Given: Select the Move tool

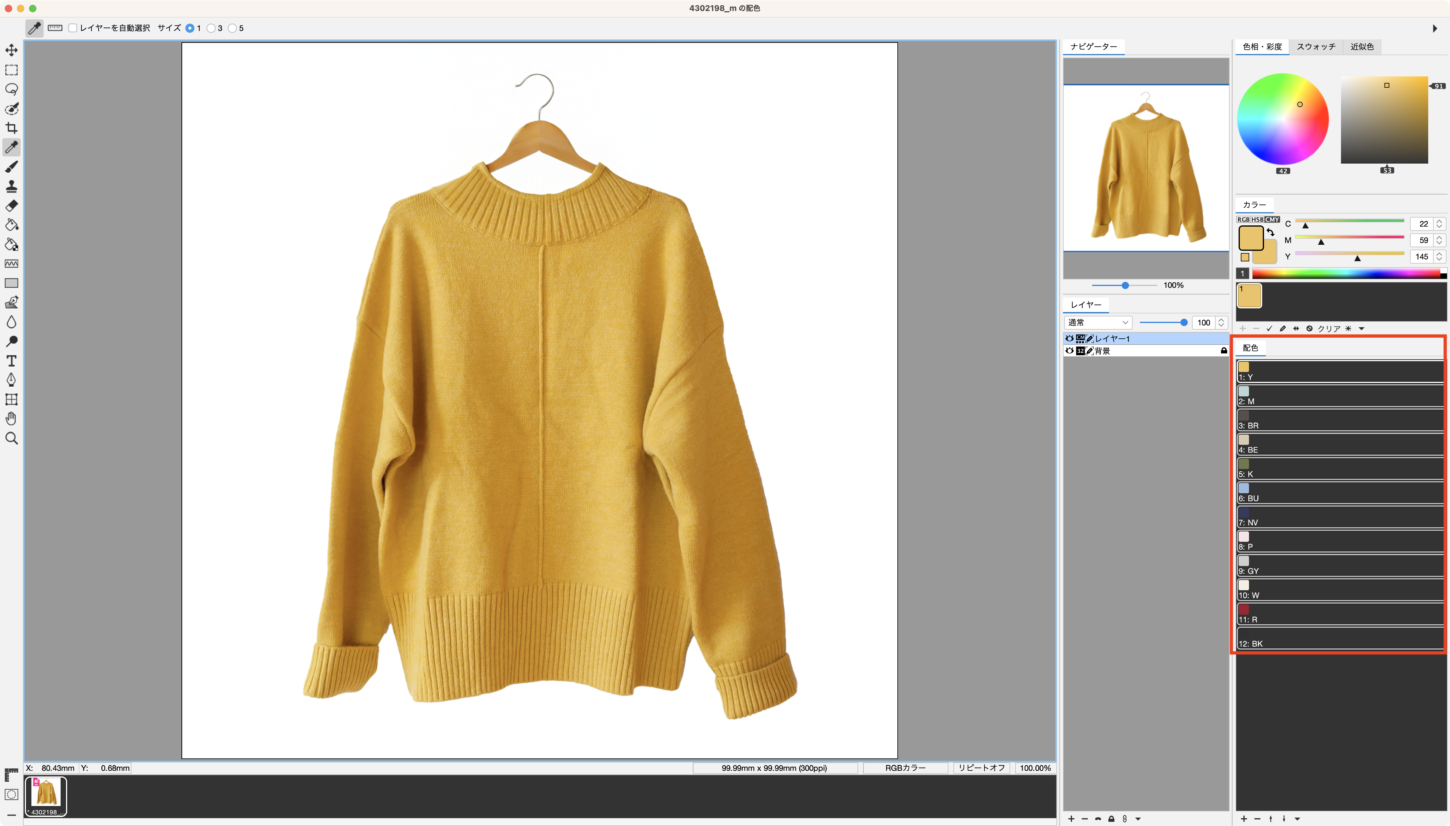Looking at the screenshot, I should pos(11,50).
